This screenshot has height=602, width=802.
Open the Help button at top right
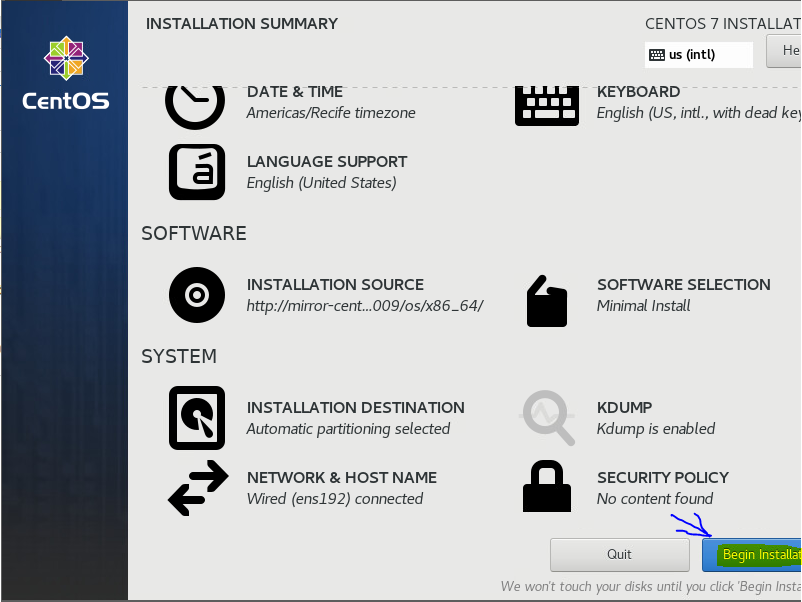coord(784,50)
